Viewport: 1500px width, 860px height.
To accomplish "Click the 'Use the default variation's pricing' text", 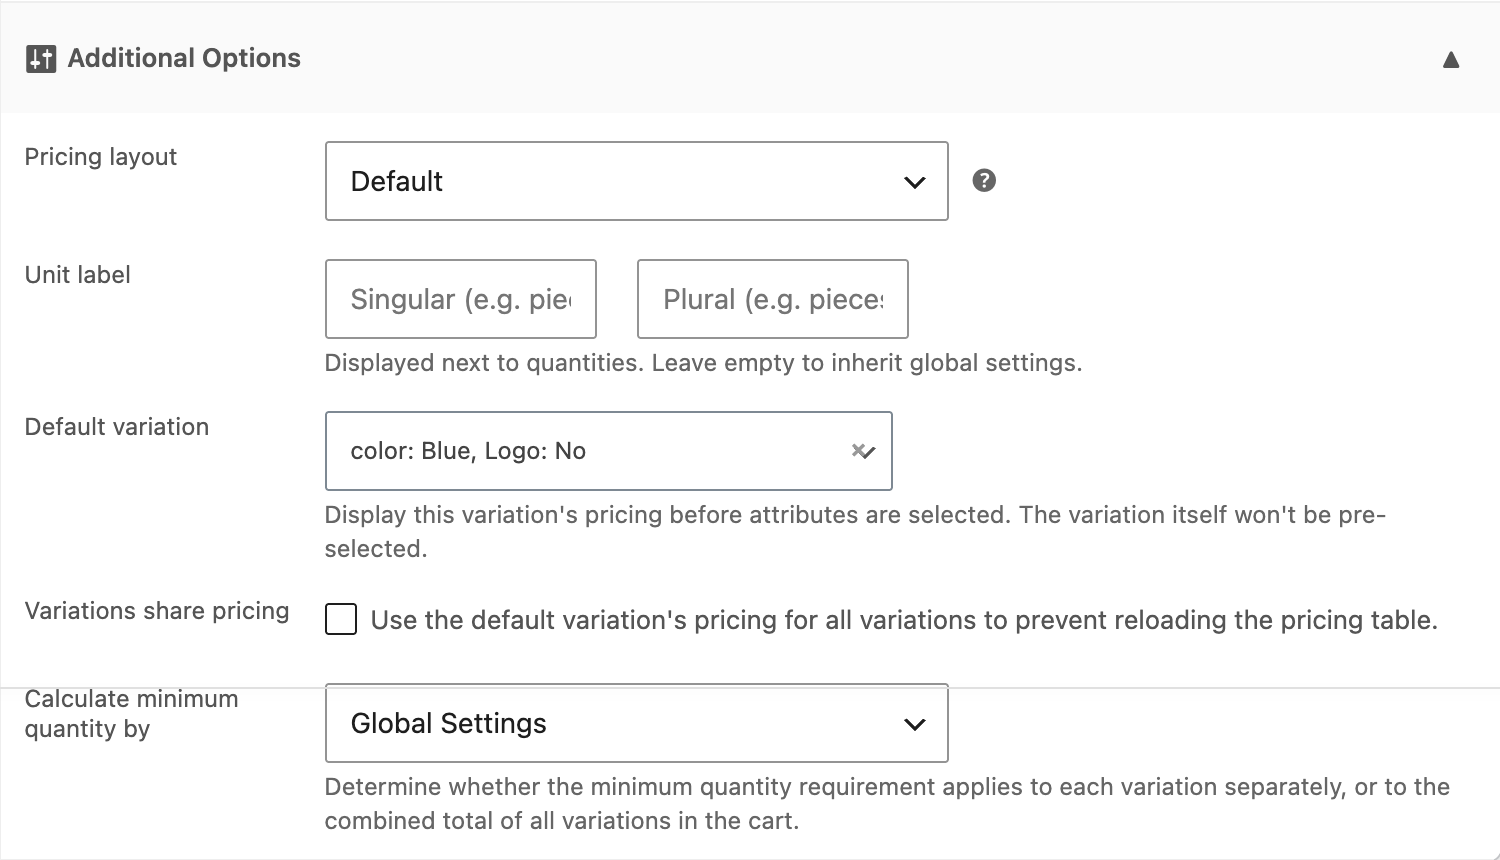I will pyautogui.click(x=904, y=620).
